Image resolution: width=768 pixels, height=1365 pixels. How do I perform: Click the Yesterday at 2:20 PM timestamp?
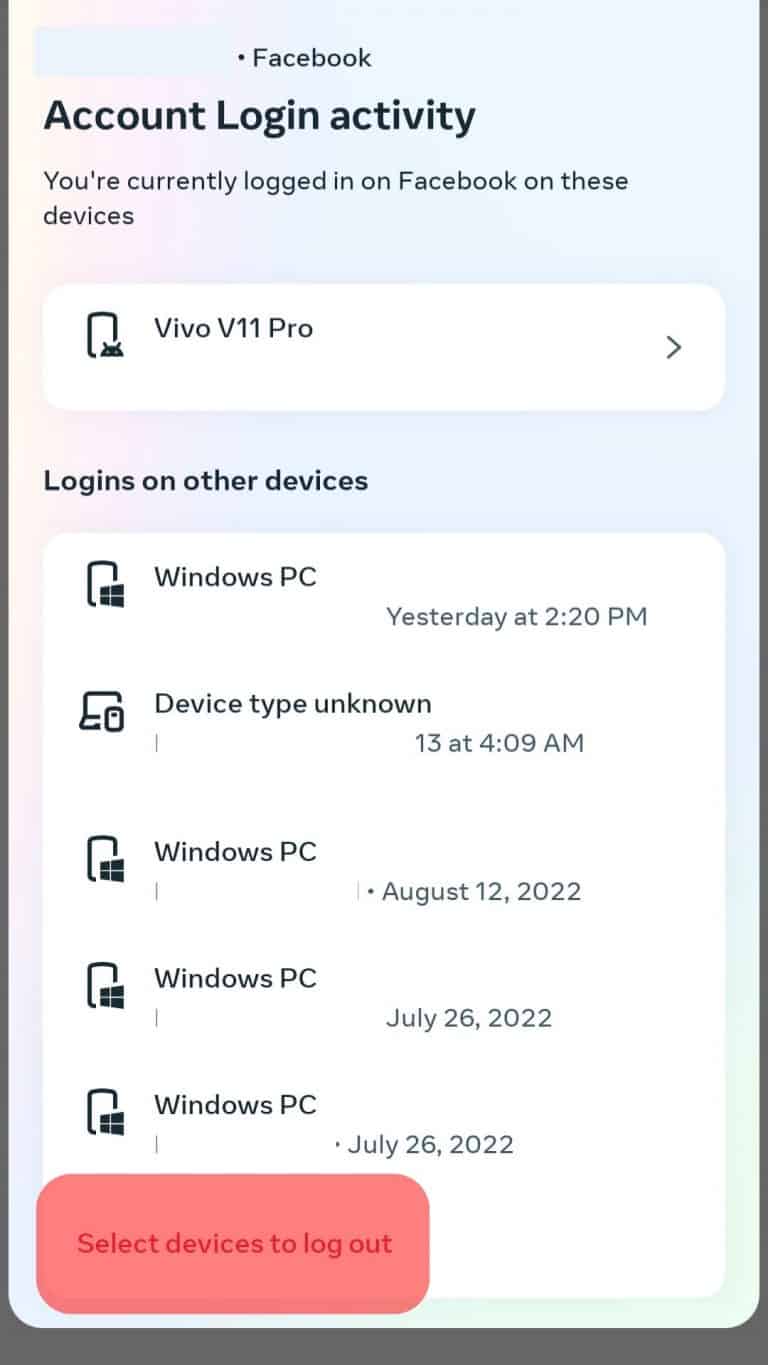pyautogui.click(x=516, y=616)
